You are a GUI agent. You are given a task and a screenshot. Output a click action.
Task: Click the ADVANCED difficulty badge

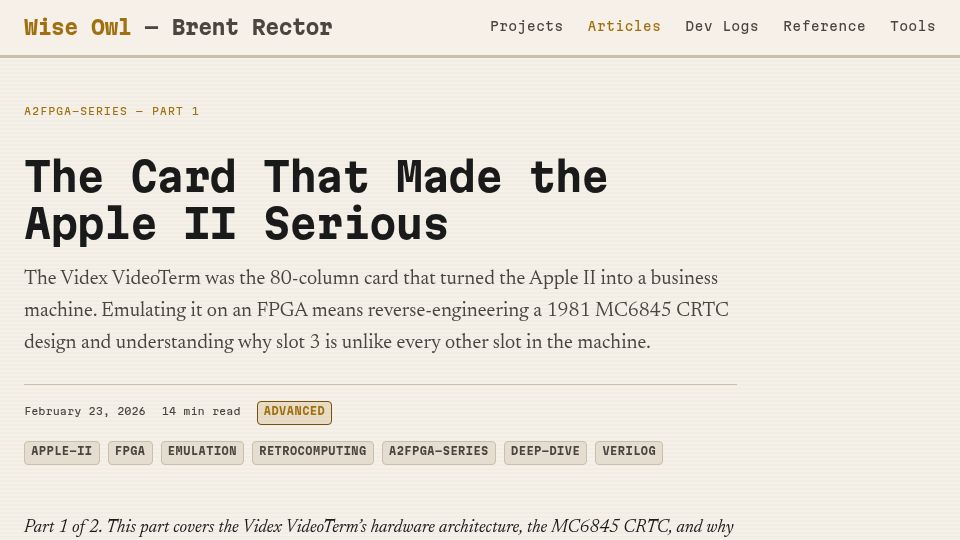point(294,413)
